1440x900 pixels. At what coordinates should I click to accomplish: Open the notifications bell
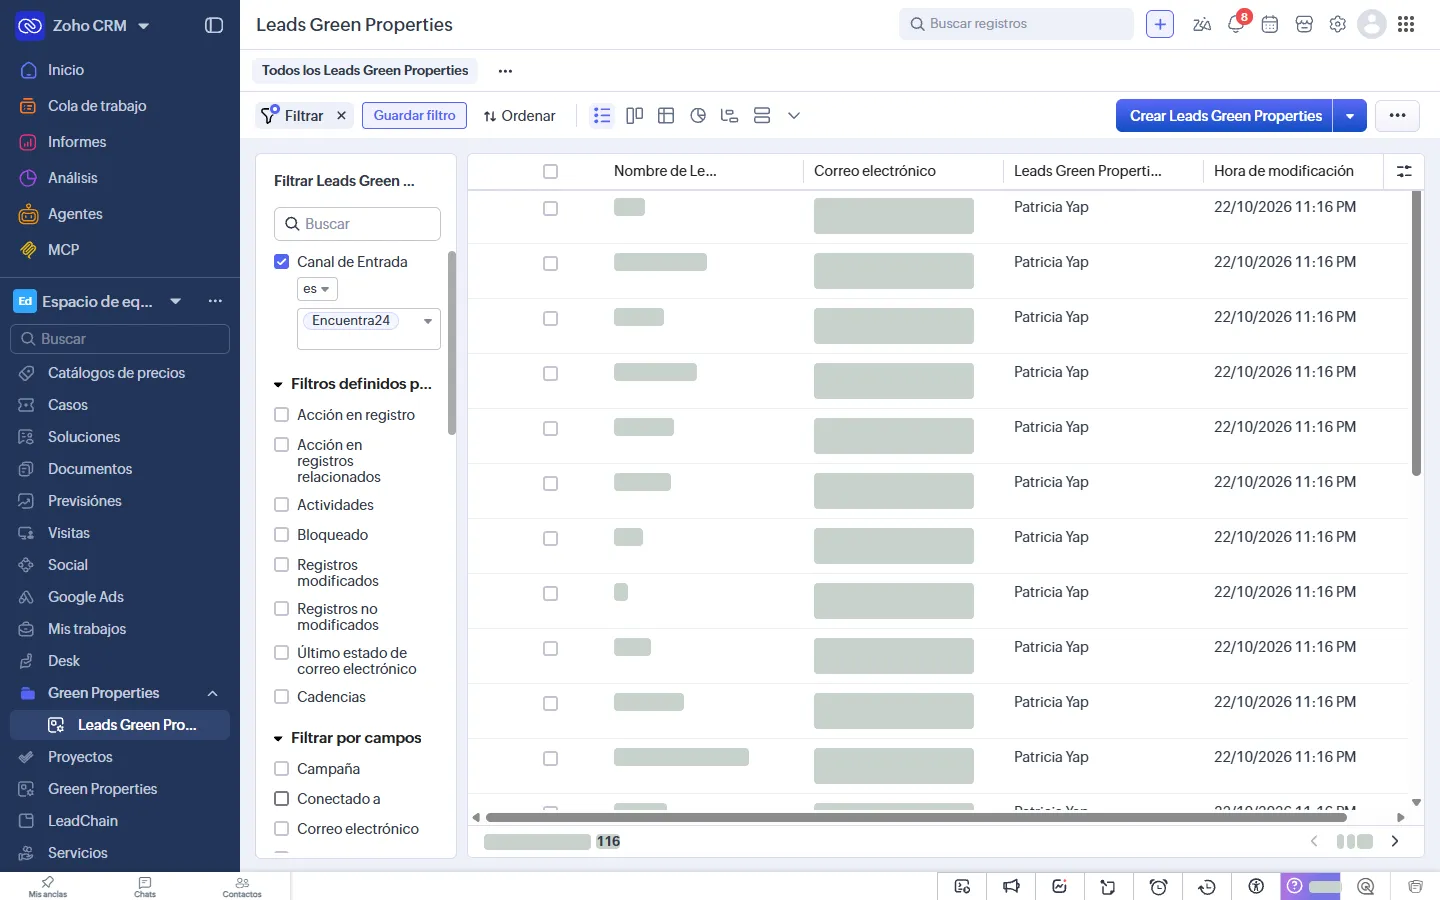[1236, 24]
